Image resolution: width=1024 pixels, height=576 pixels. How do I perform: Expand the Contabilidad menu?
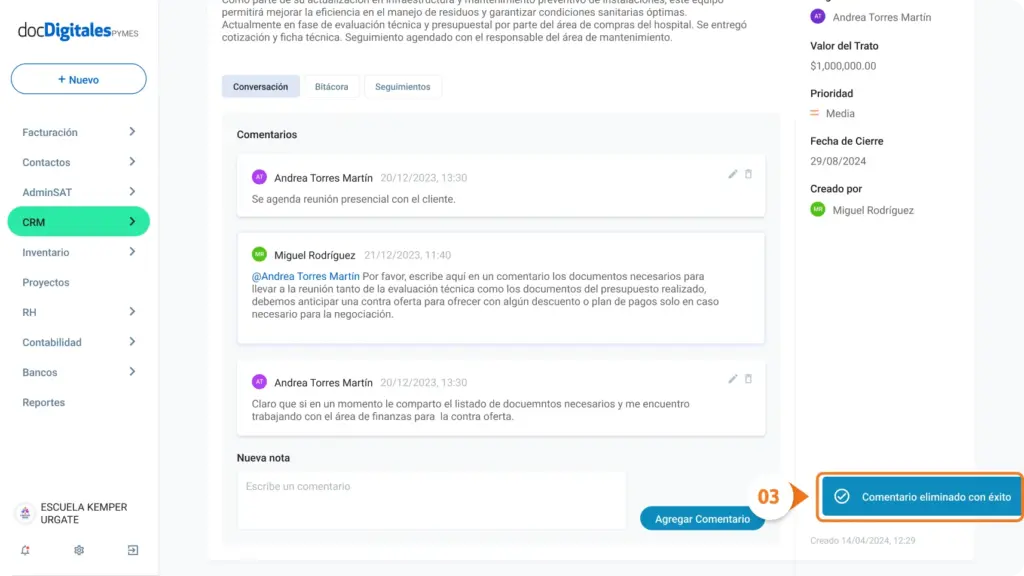coord(78,342)
